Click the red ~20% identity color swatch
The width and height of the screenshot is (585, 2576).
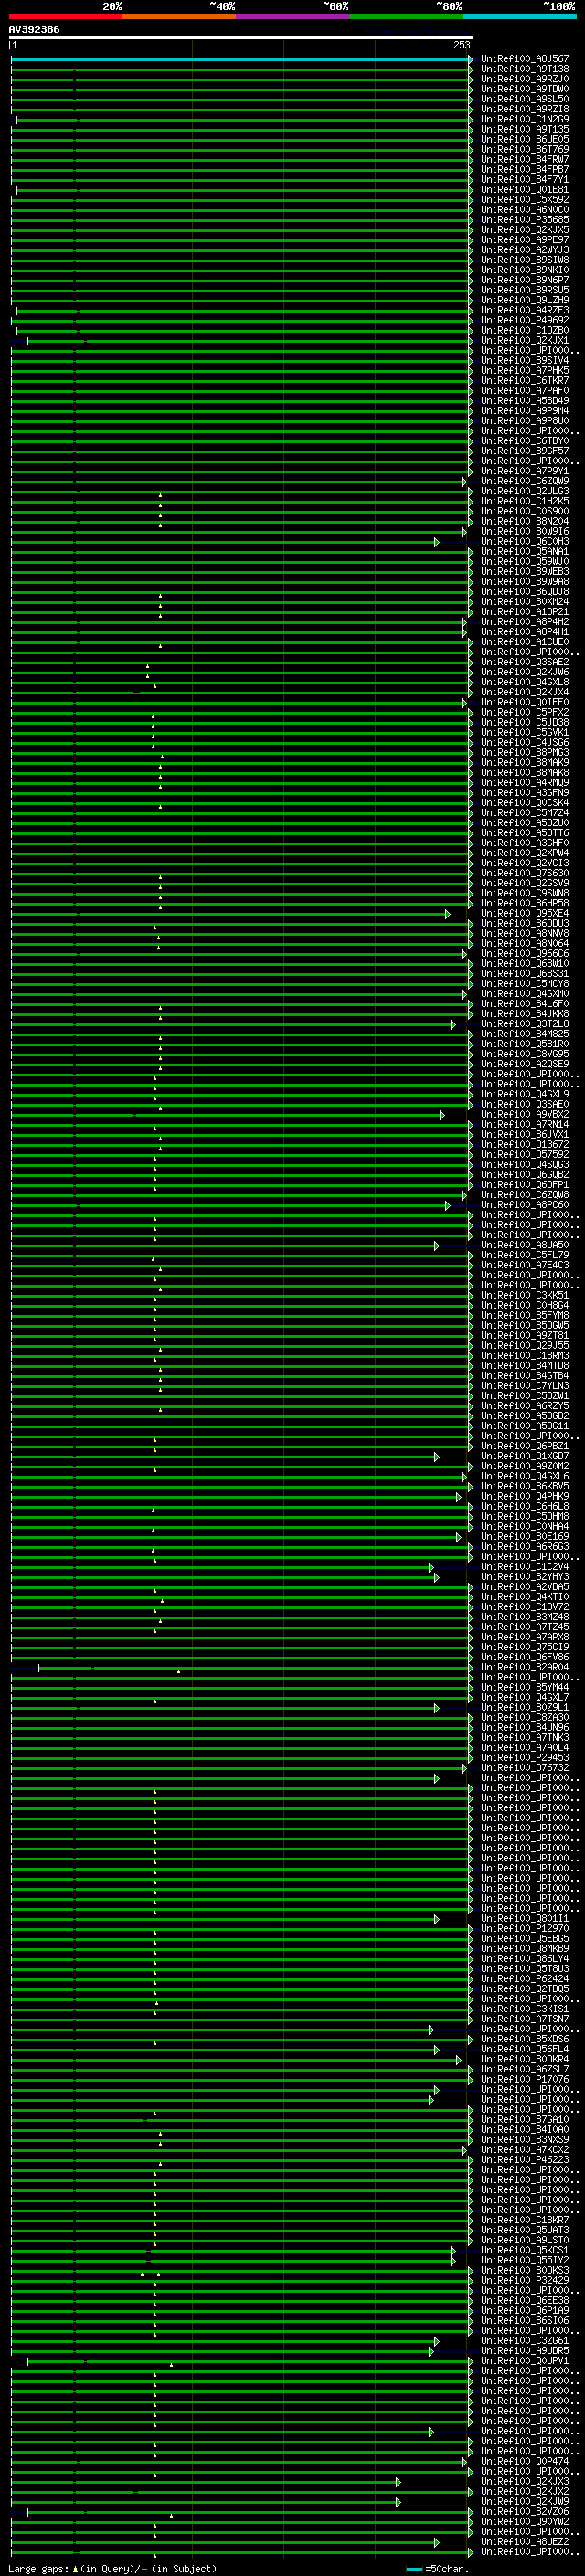point(65,17)
